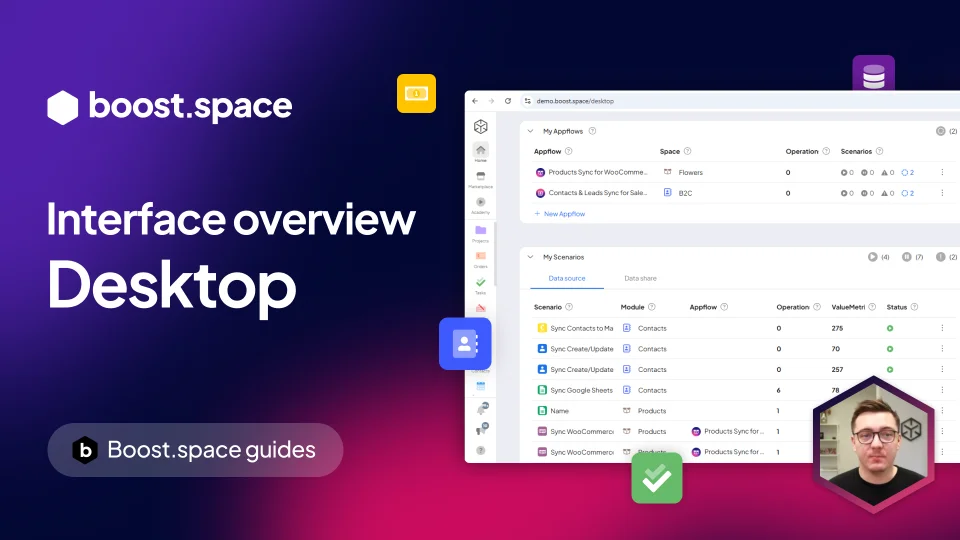
Task: Open notifications bell in sidebar
Action: [x=482, y=410]
